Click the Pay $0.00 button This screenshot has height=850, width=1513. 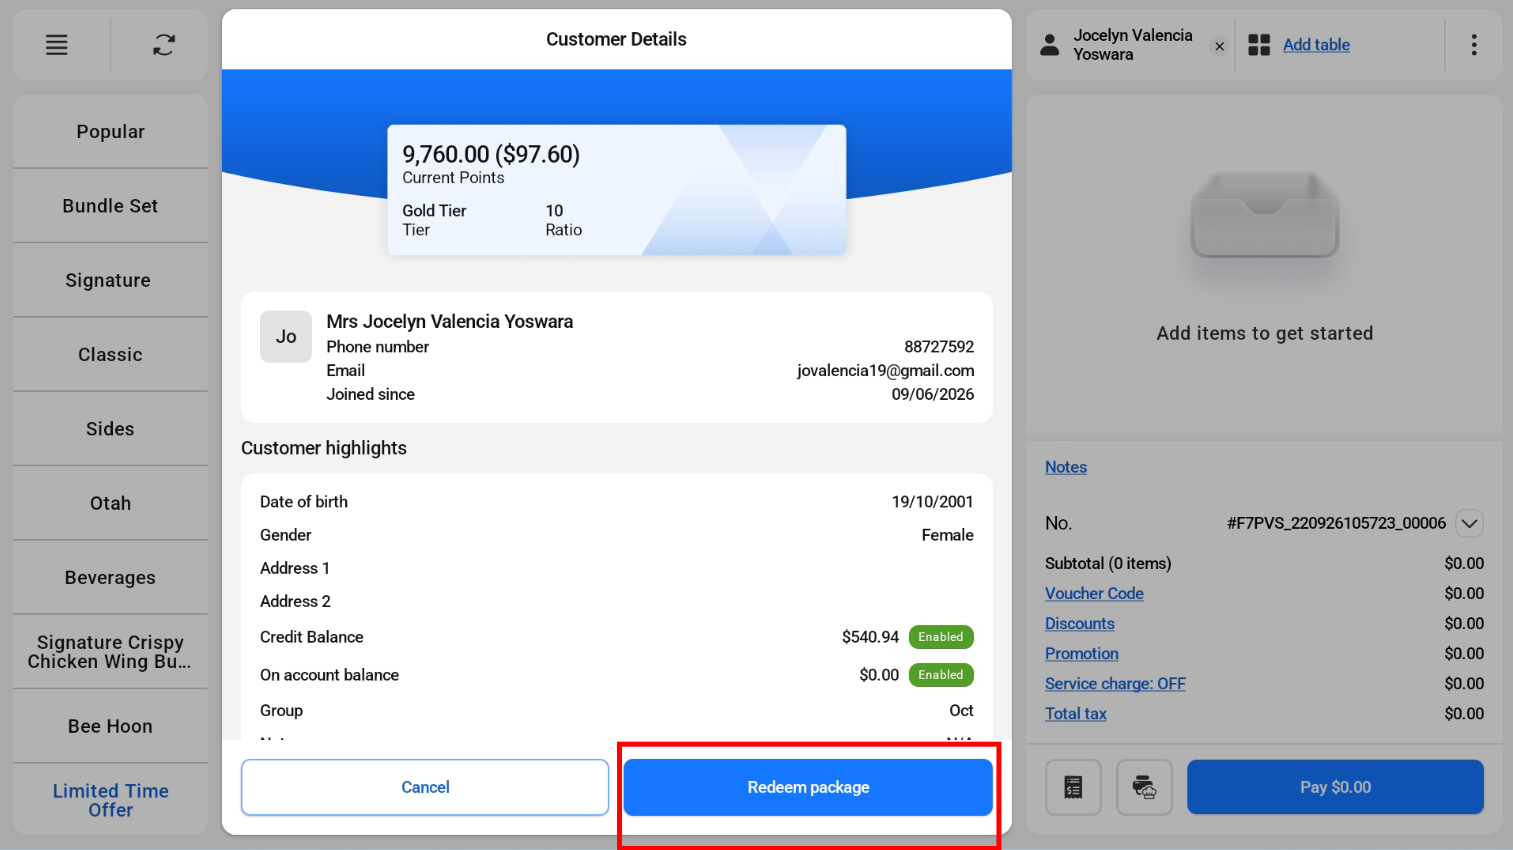pos(1335,787)
